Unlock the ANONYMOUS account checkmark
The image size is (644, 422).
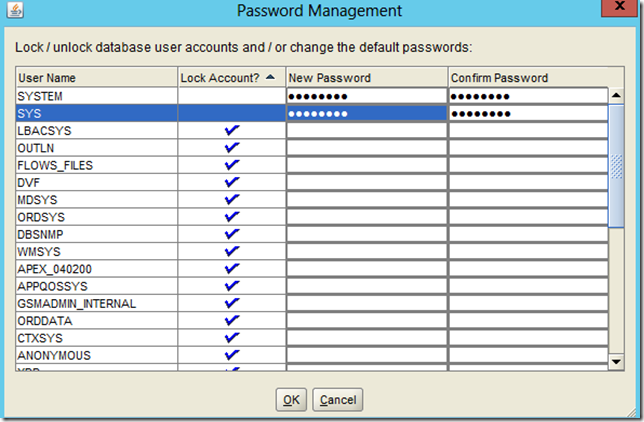tap(233, 355)
